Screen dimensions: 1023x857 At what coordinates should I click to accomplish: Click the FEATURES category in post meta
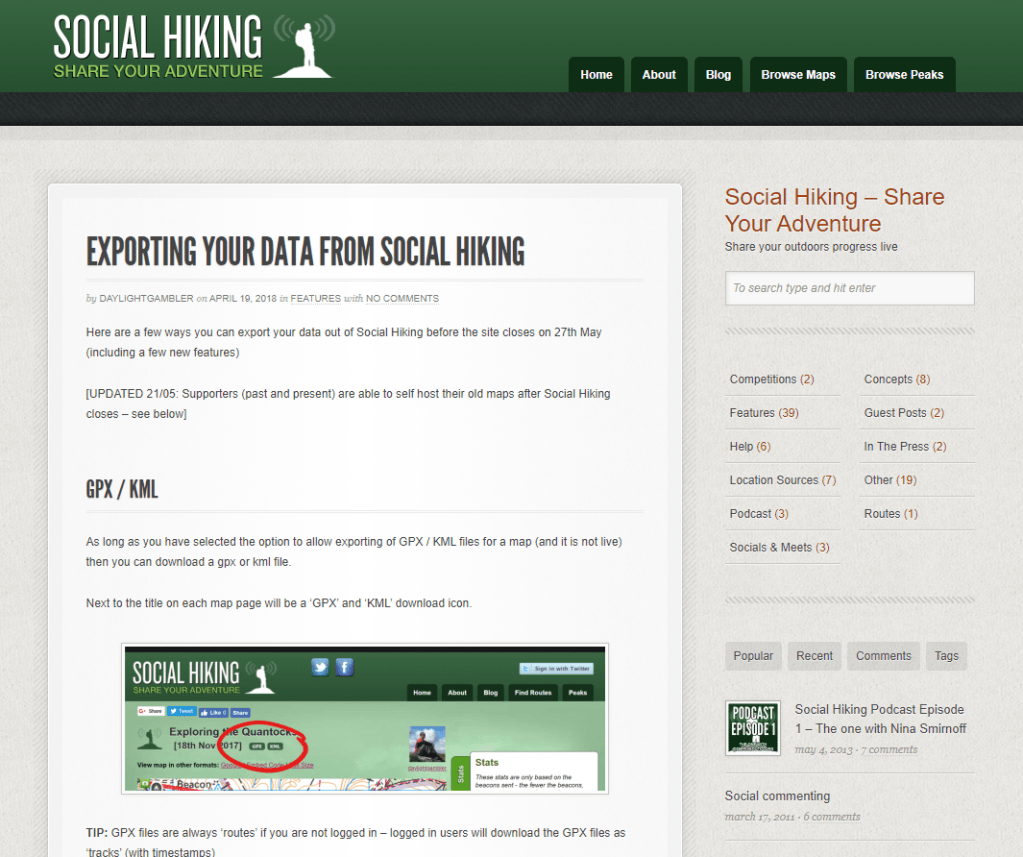315,299
